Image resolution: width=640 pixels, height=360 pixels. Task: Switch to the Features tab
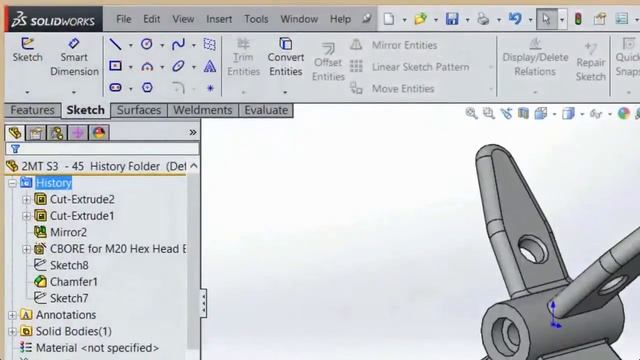pos(32,110)
